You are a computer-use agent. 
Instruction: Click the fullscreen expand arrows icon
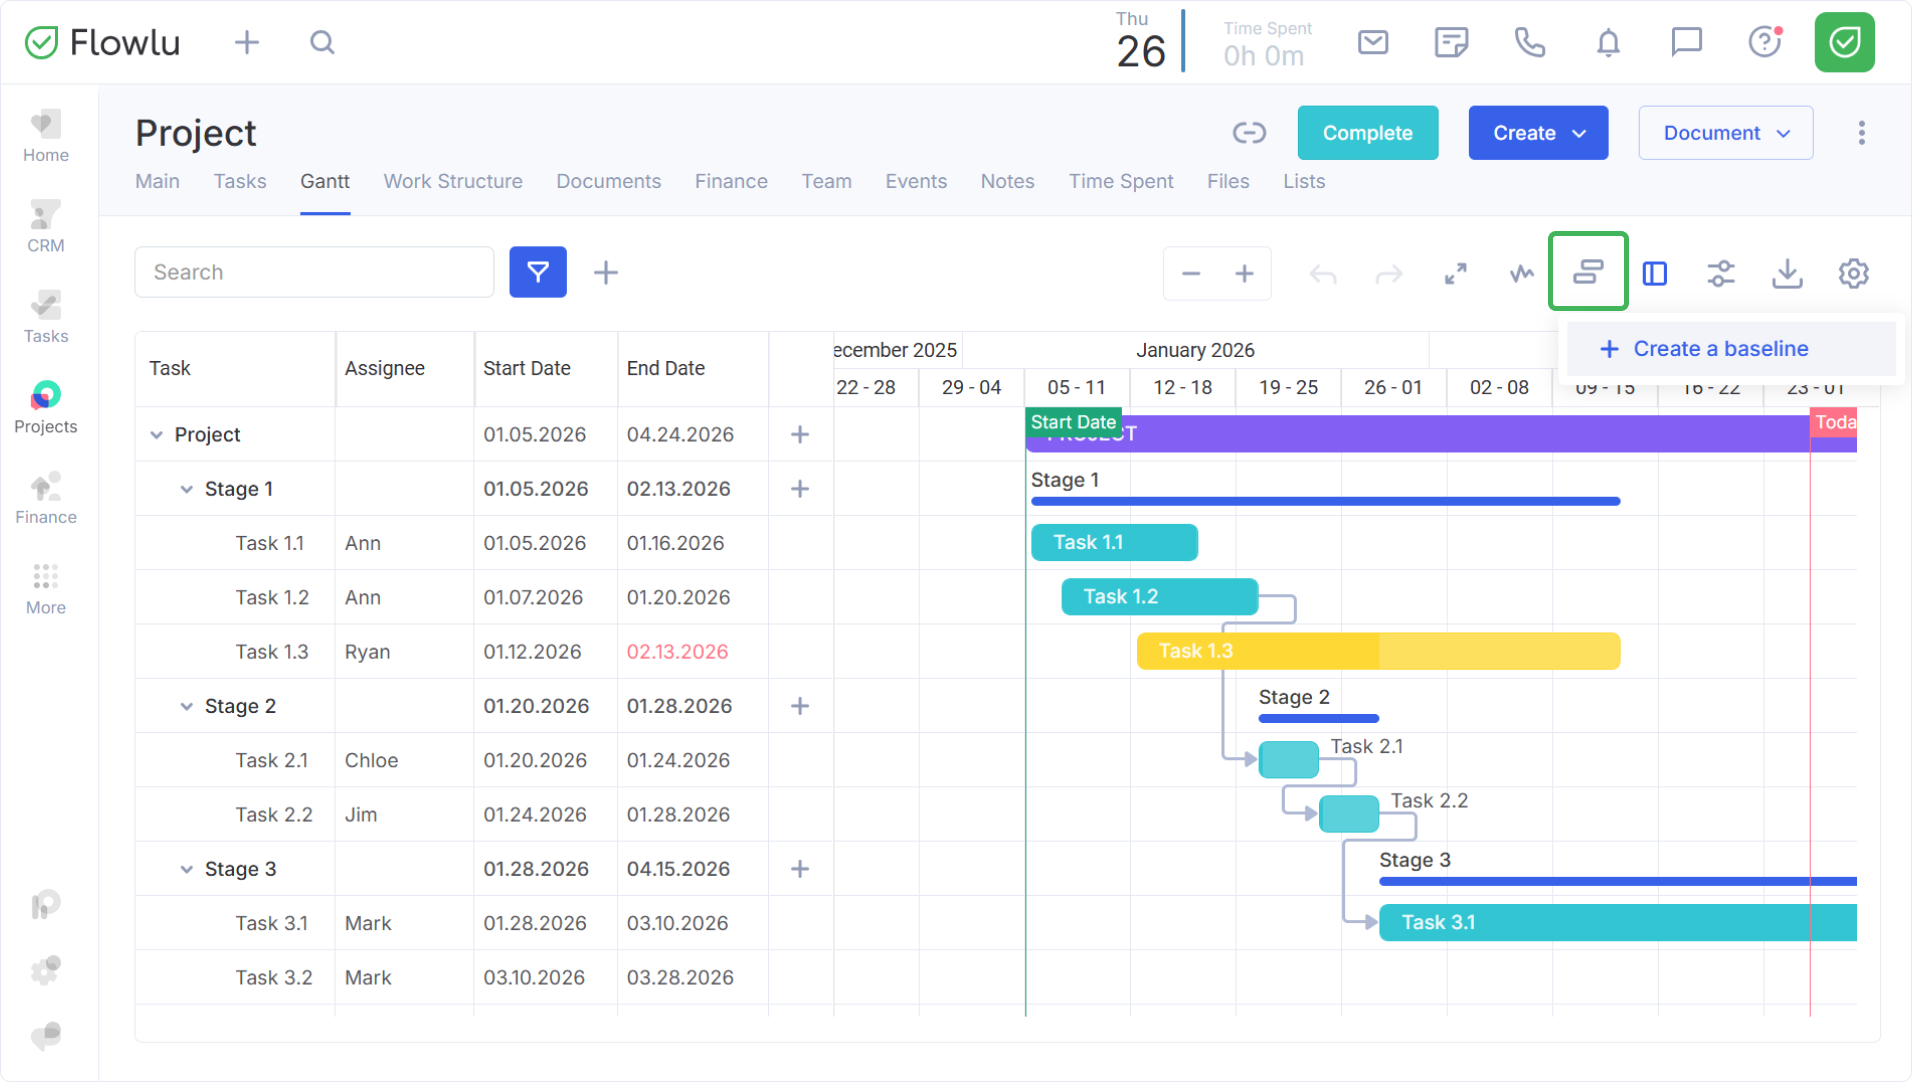[x=1455, y=273]
